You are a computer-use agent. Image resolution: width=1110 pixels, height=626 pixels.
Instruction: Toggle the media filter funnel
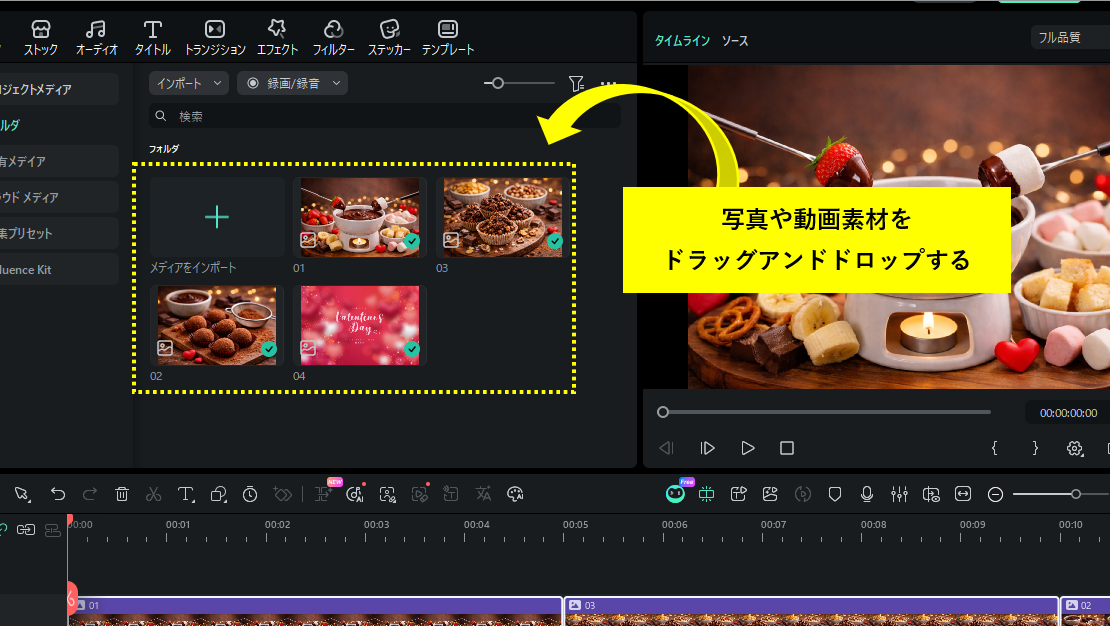click(x=577, y=83)
